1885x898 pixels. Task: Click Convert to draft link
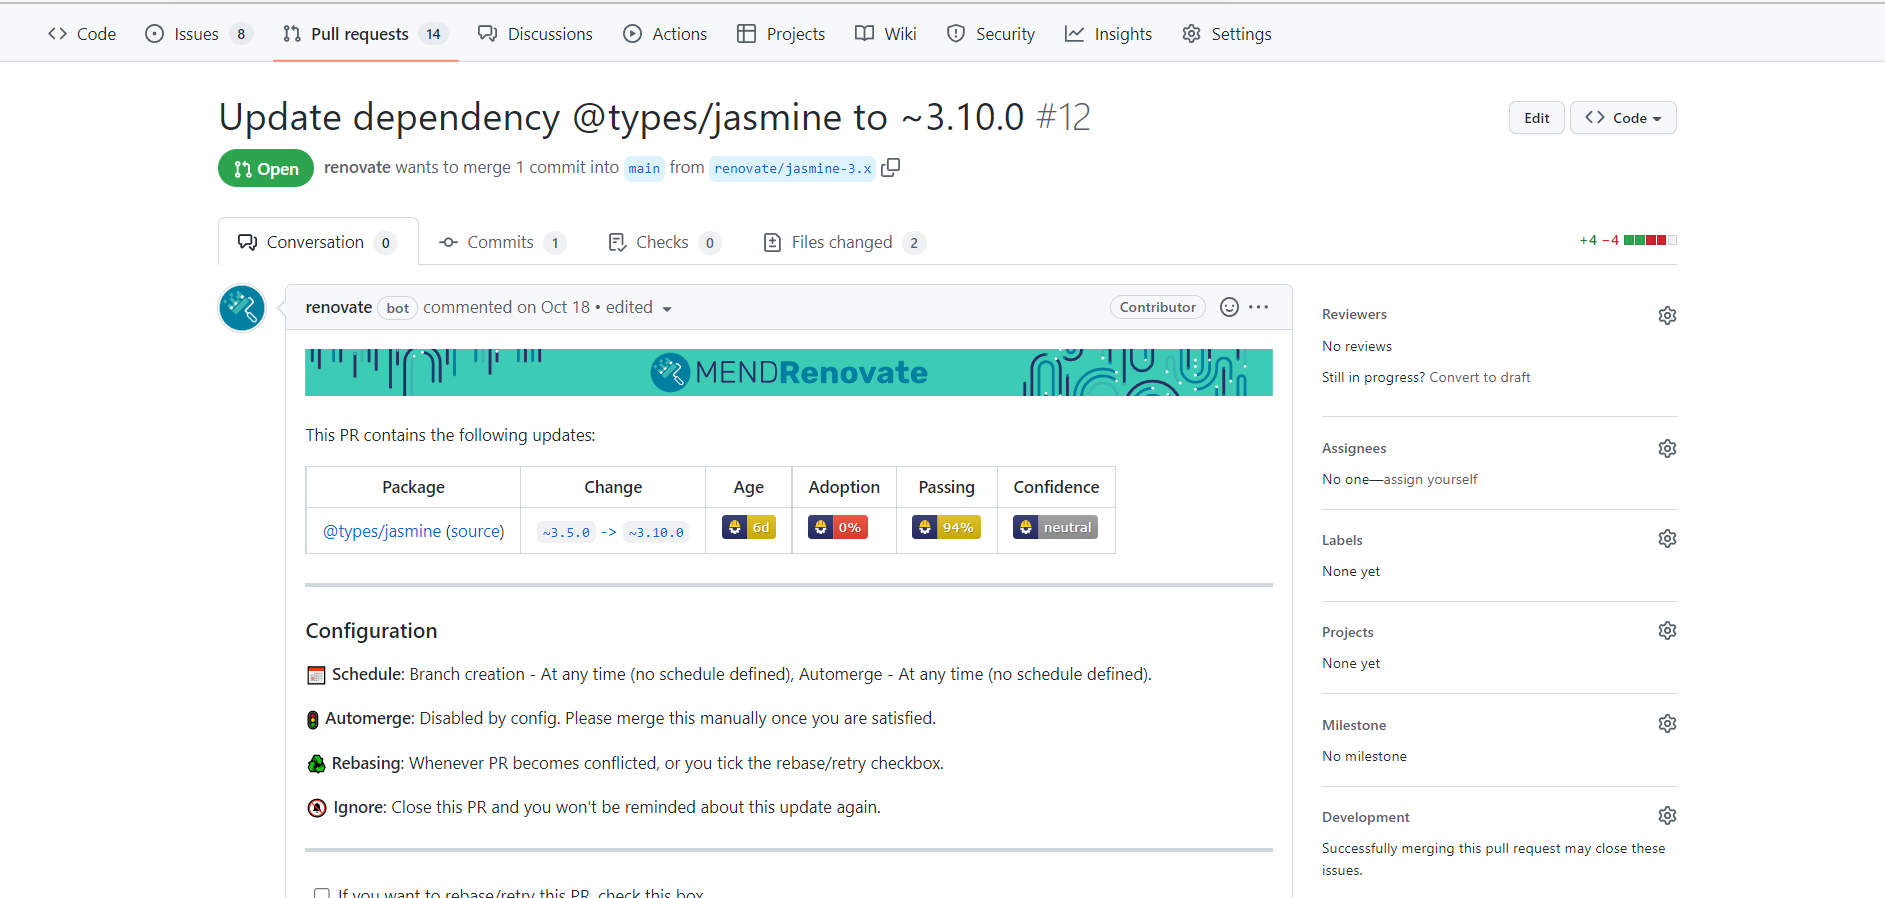(1480, 377)
